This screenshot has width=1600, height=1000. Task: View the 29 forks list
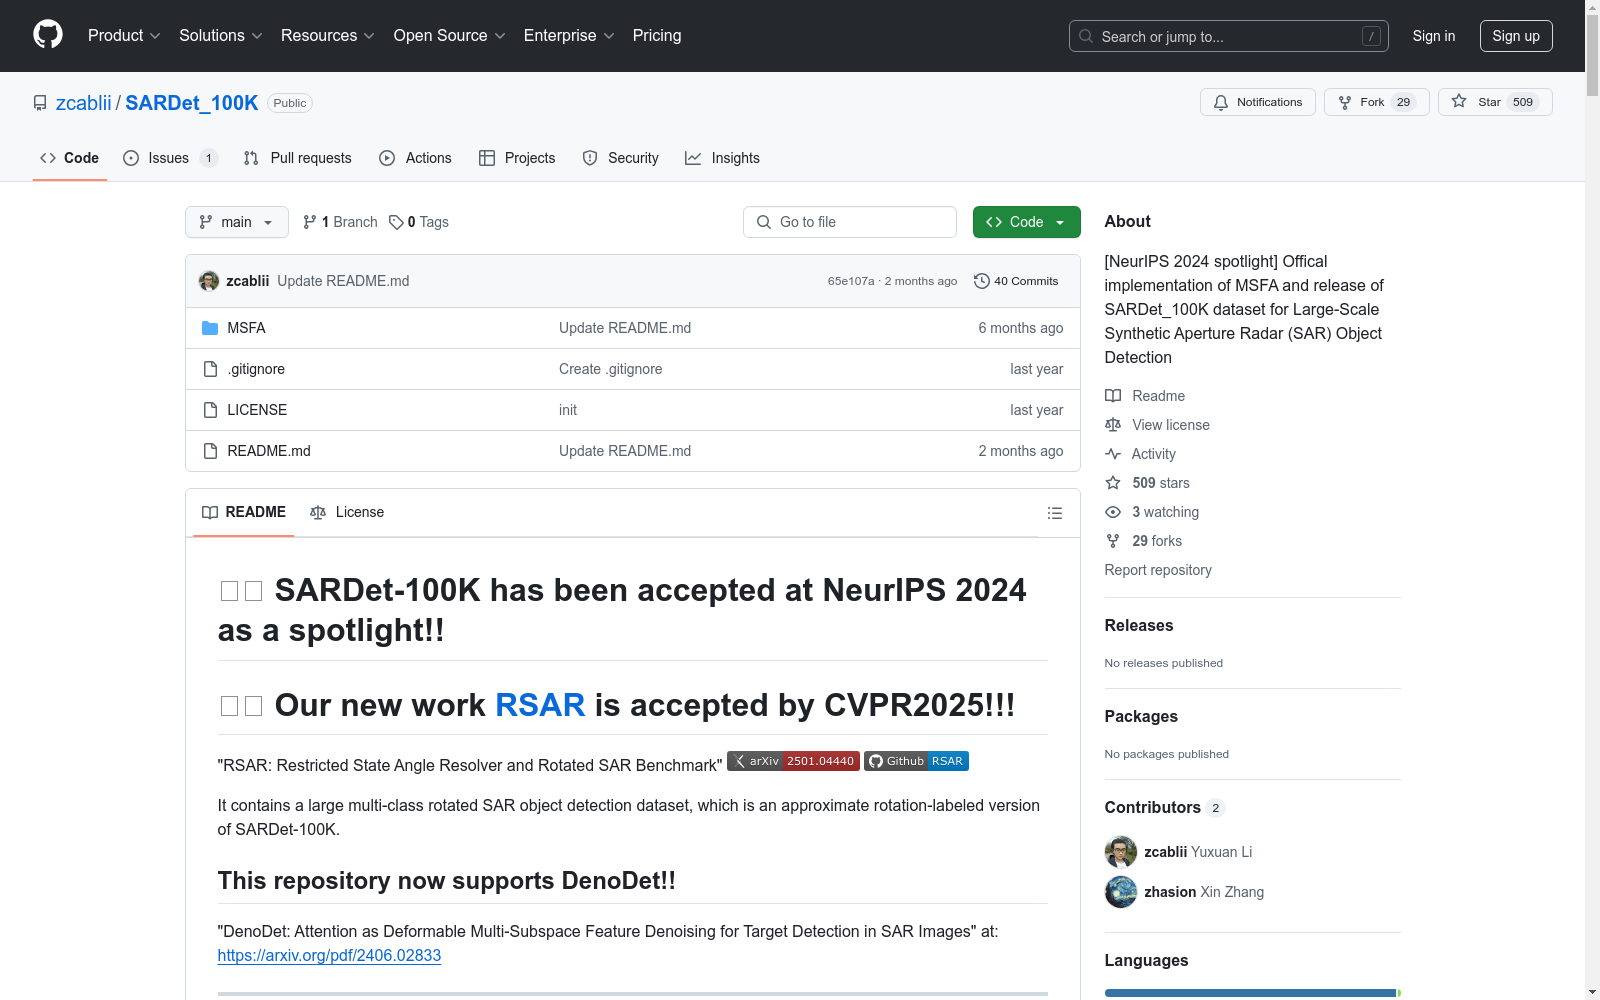1156,541
